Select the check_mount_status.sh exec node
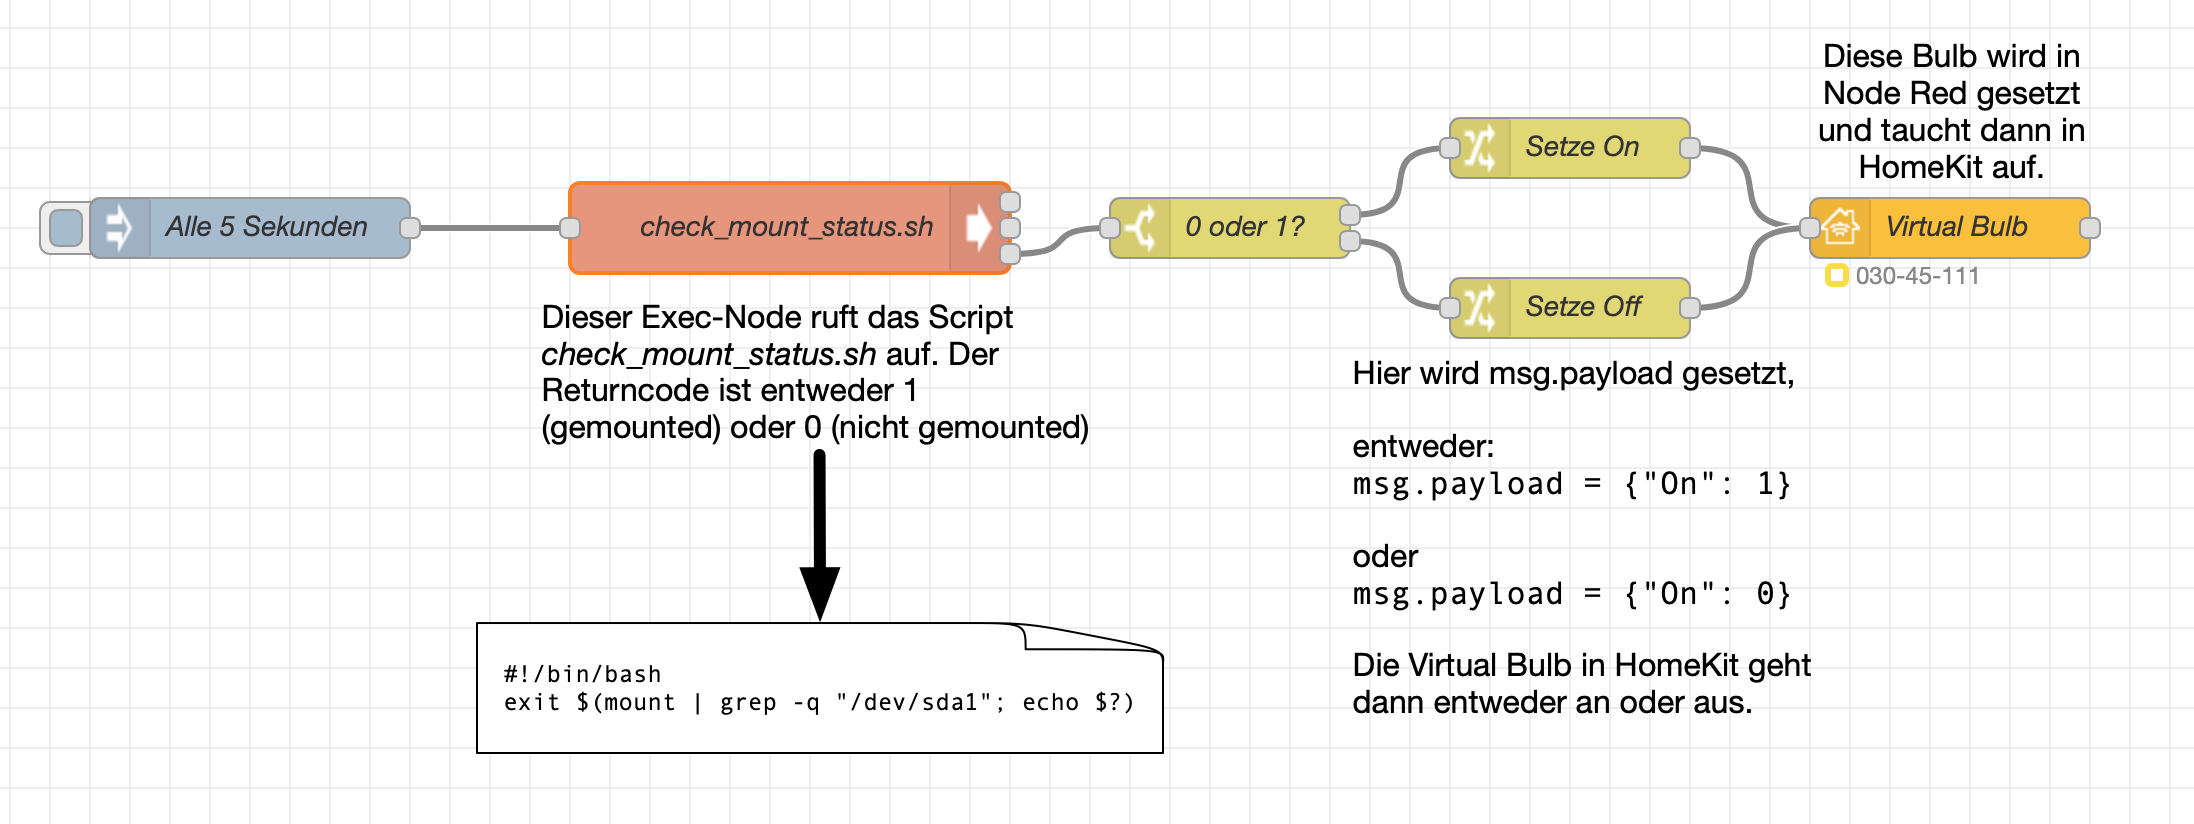Image resolution: width=2194 pixels, height=824 pixels. (785, 227)
